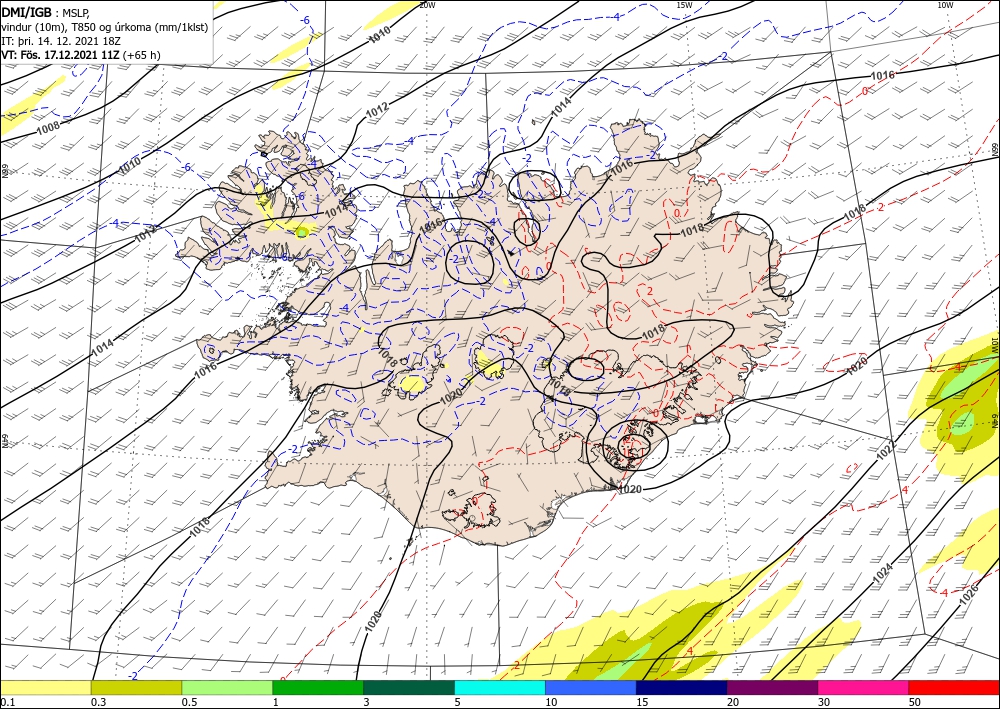This screenshot has width=1000, height=709.
Task: Click the "0.3" legend scale value
Action: pyautogui.click(x=98, y=702)
